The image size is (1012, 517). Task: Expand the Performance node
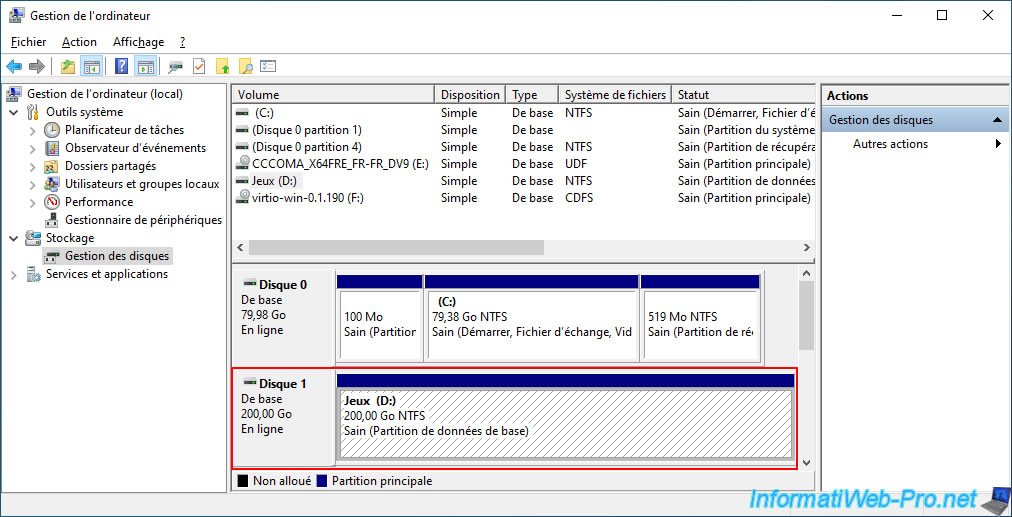(33, 202)
